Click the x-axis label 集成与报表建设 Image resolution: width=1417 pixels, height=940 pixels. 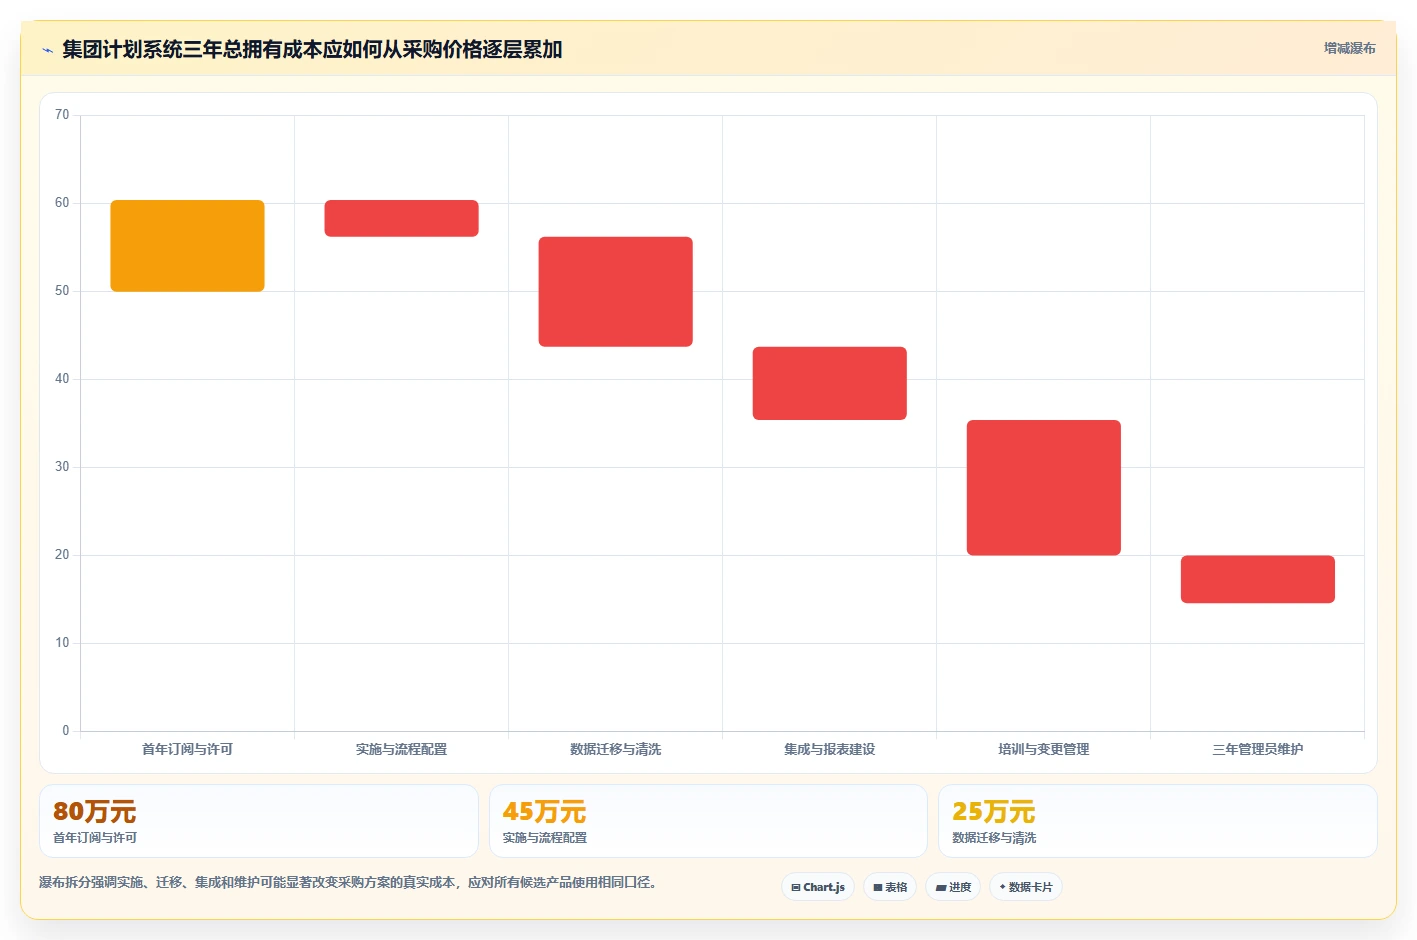coord(829,749)
